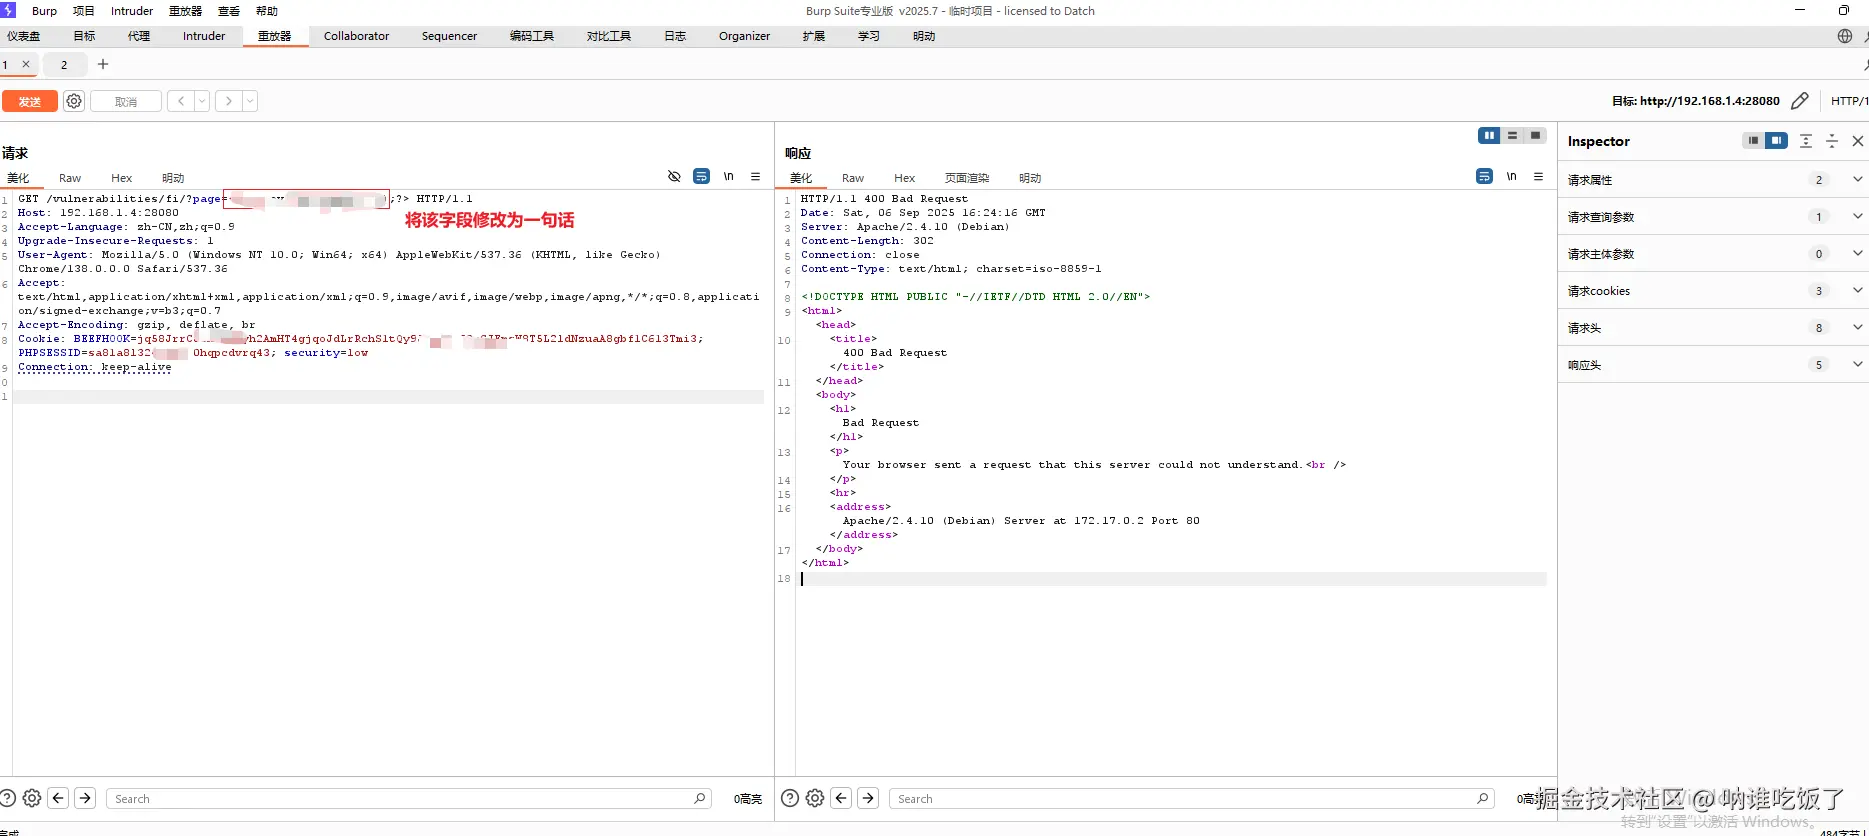1869x836 pixels.
Task: Switch to the response 页面渲染 tab
Action: (x=966, y=178)
